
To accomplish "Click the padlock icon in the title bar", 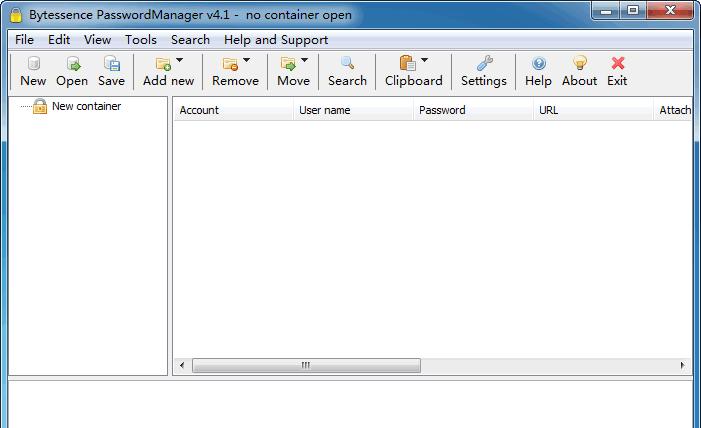I will click(16, 15).
